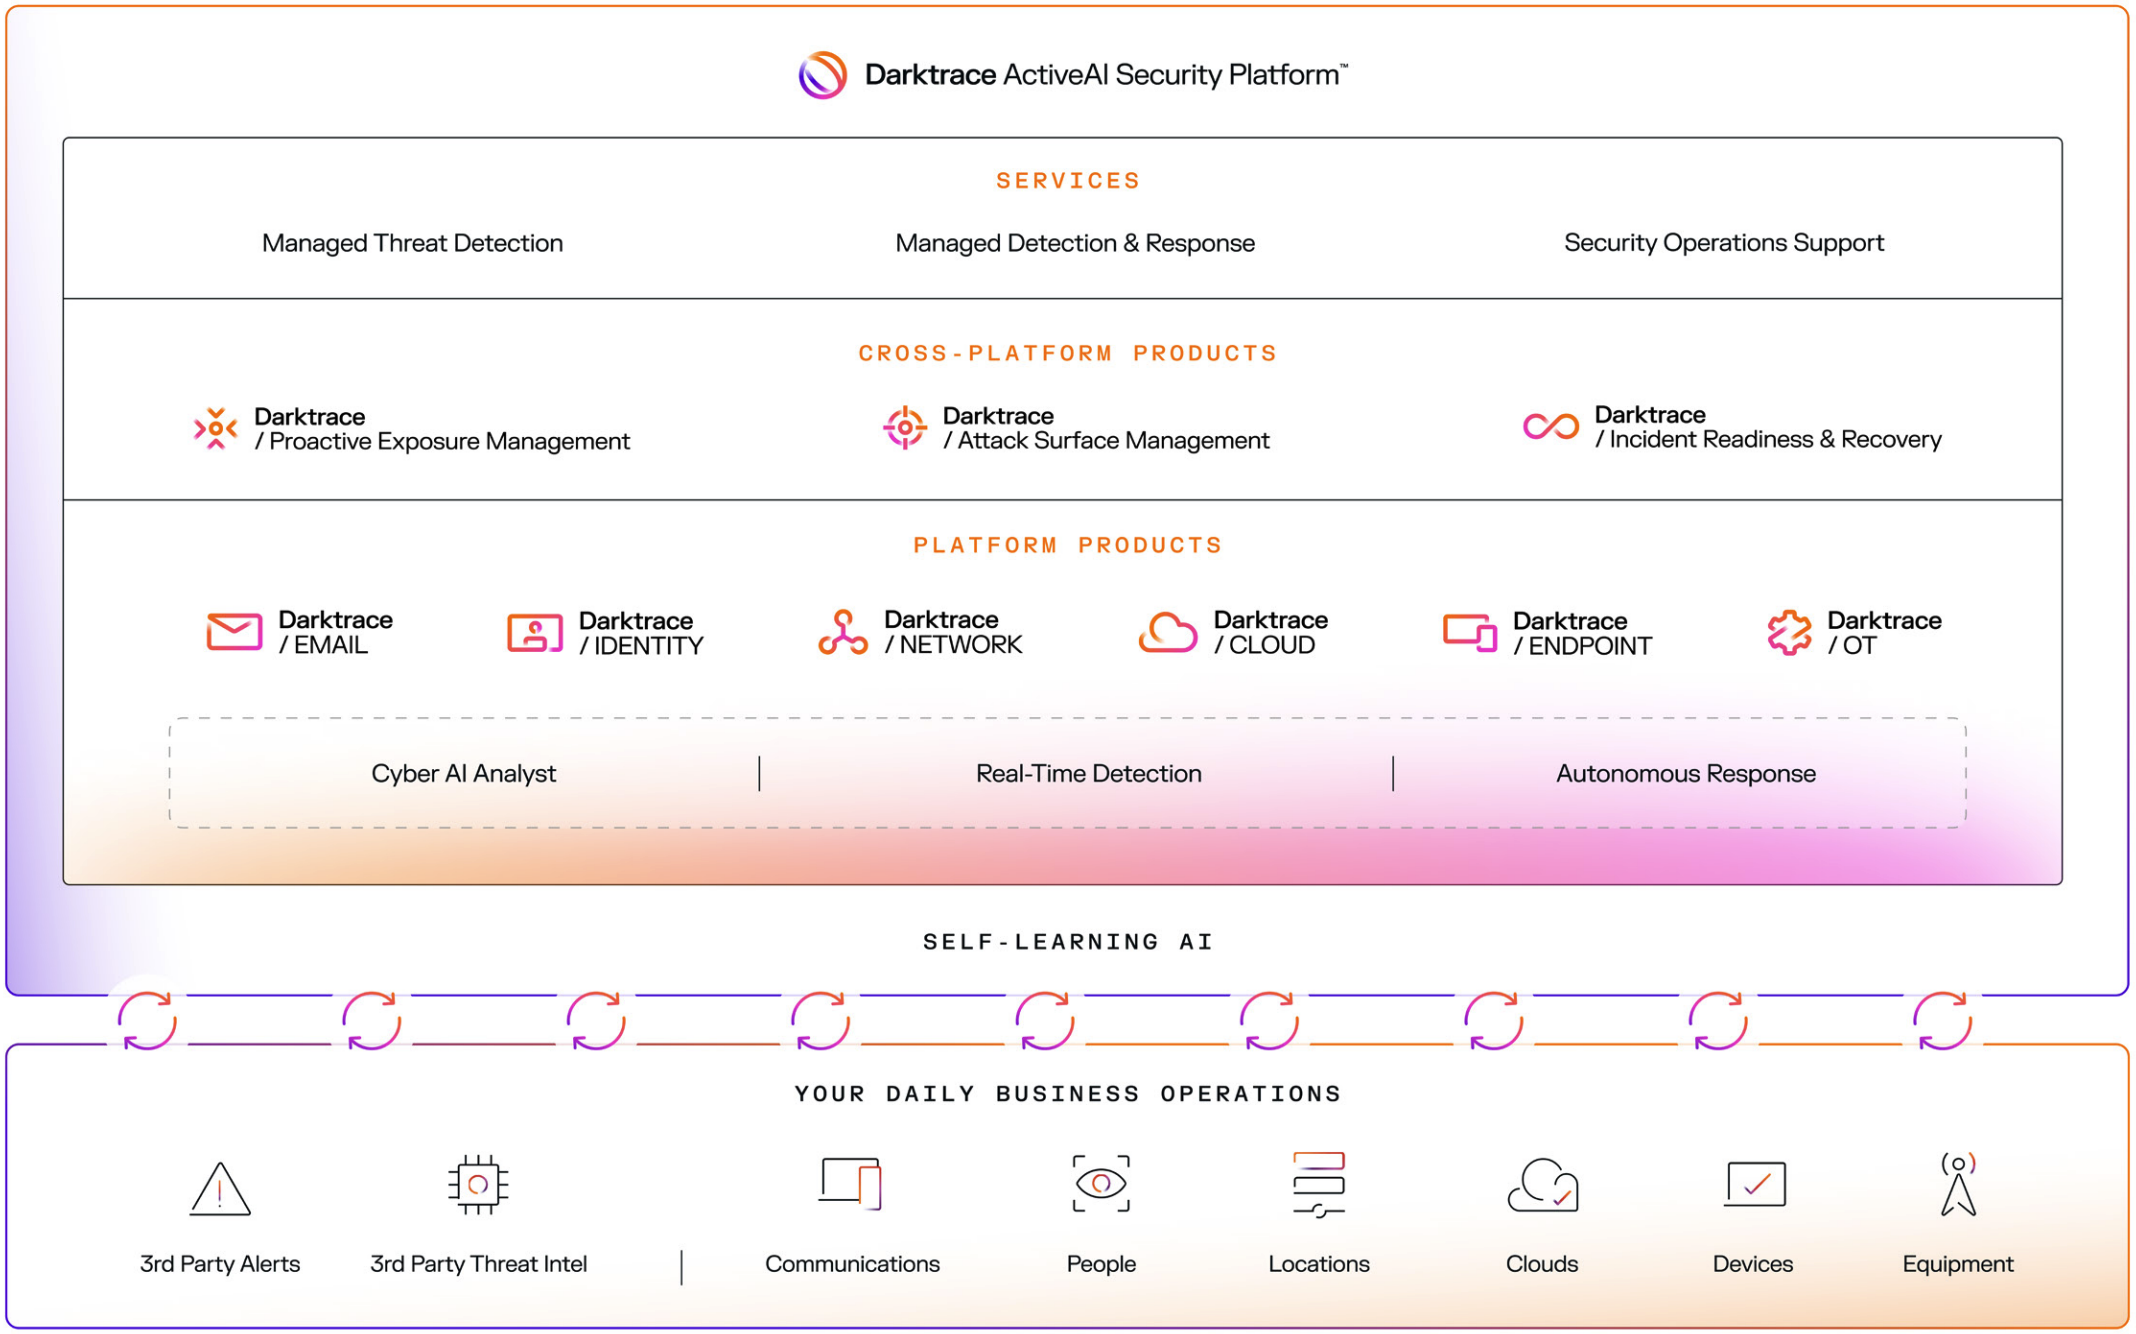The image size is (2136, 1334).
Task: Click the CROSS-PLATFORM PRODUCTS heading
Action: click(1068, 353)
